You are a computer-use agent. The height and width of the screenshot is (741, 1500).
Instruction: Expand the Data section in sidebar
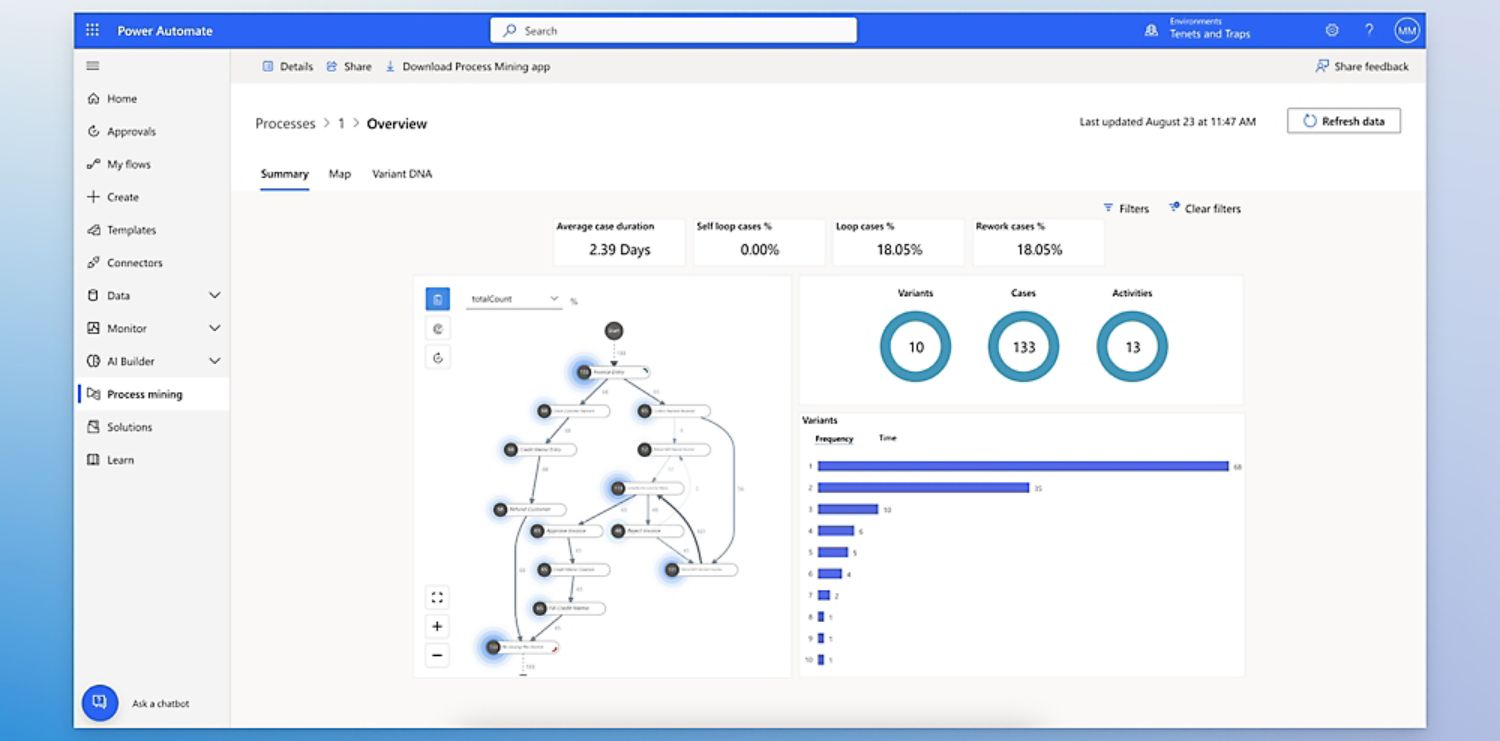click(x=214, y=296)
